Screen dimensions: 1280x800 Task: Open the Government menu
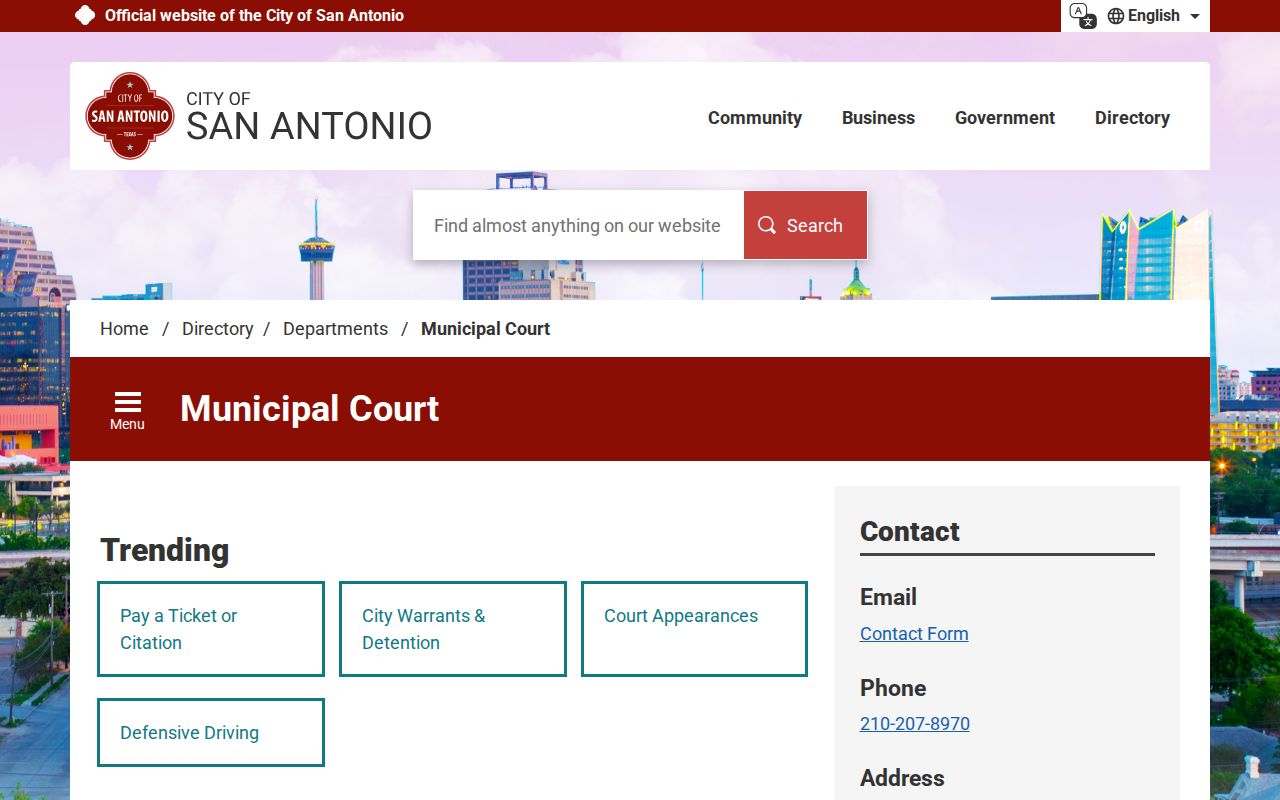[x=1005, y=117]
